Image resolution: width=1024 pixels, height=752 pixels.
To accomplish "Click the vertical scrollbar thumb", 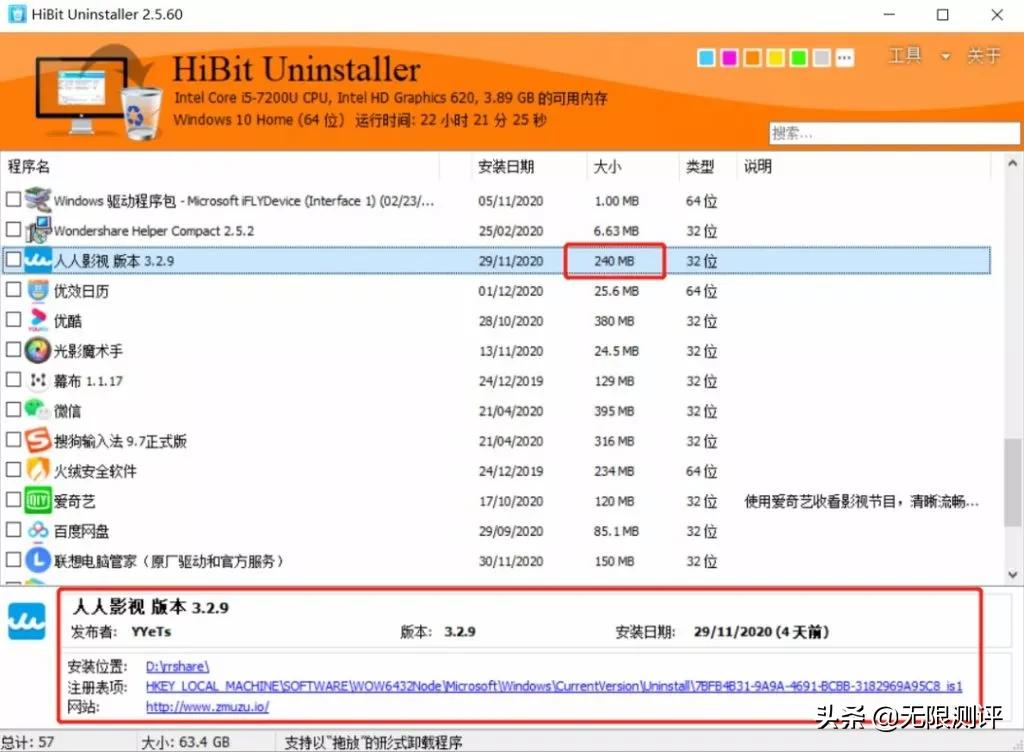I will (1012, 482).
